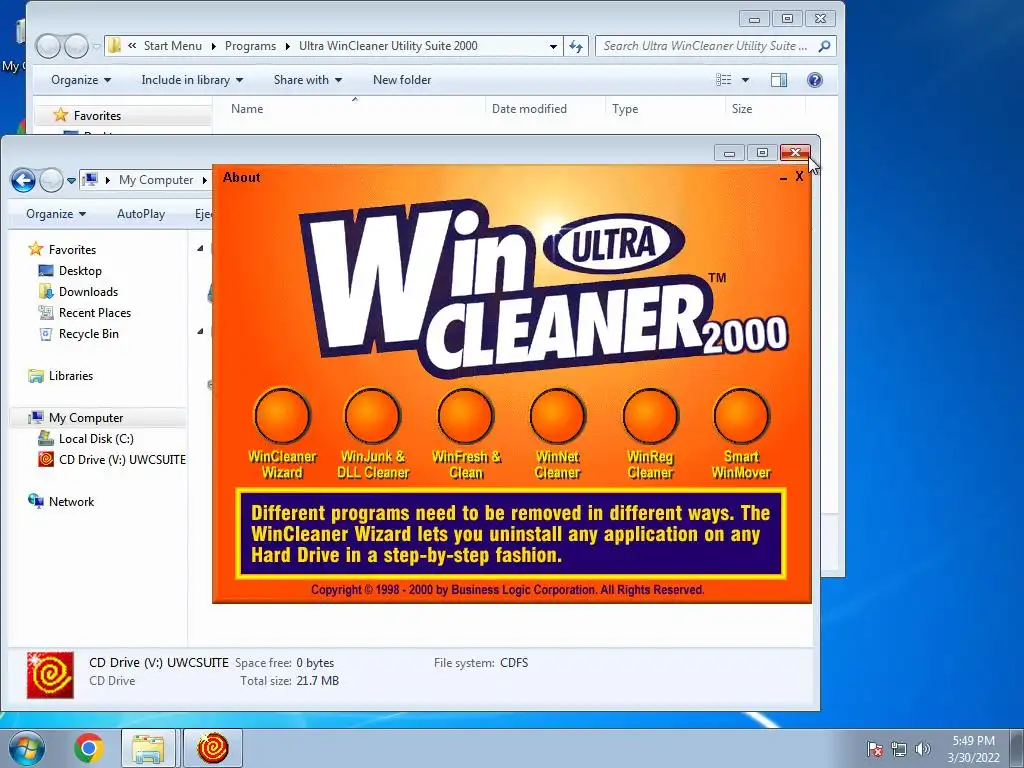Open WinReg Cleaner orange button
The height and width of the screenshot is (768, 1024).
[x=650, y=416]
